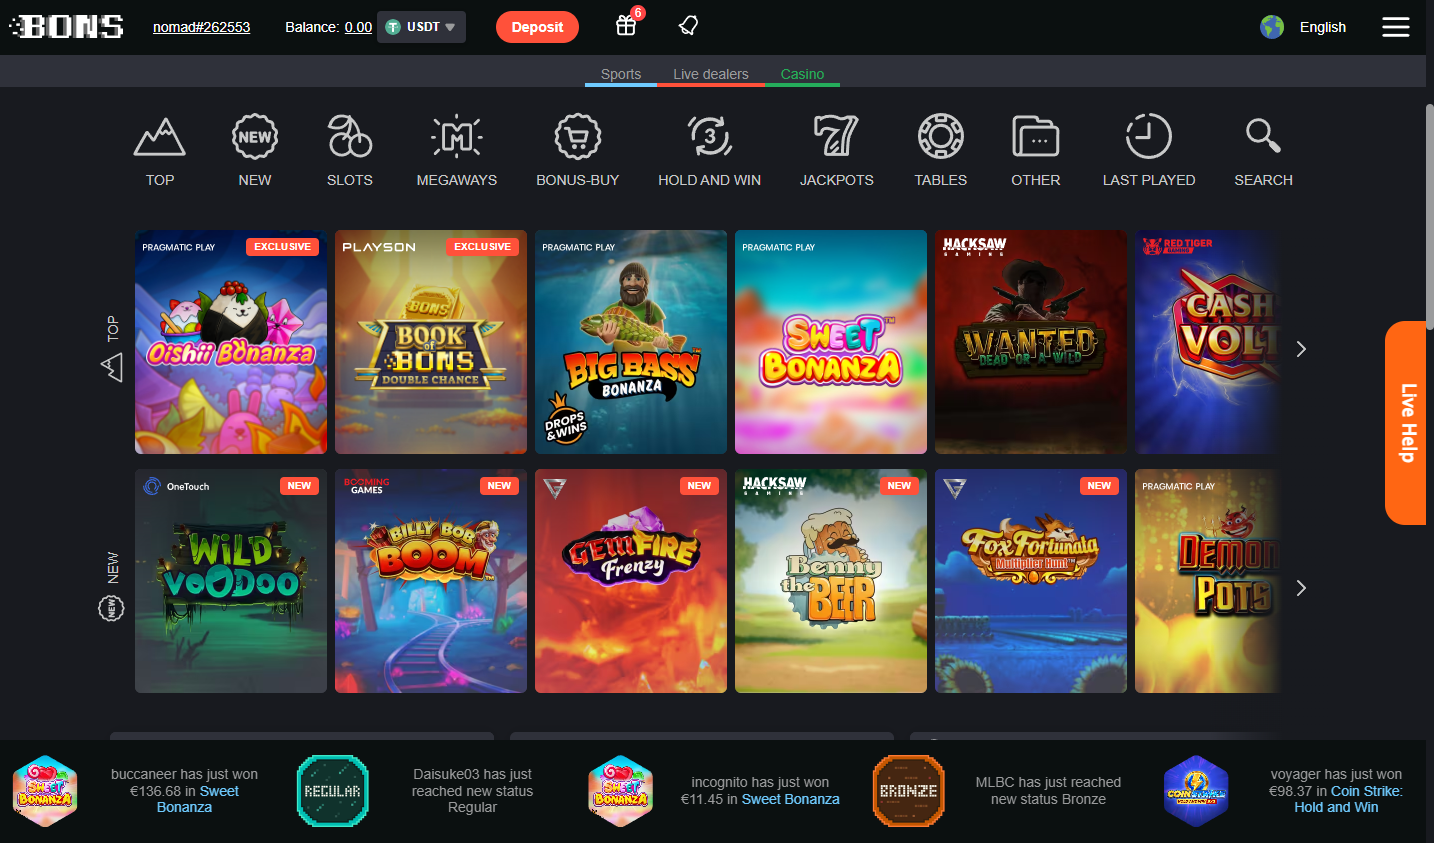Click the notifications bell icon
Image resolution: width=1434 pixels, height=843 pixels.
[x=688, y=26]
